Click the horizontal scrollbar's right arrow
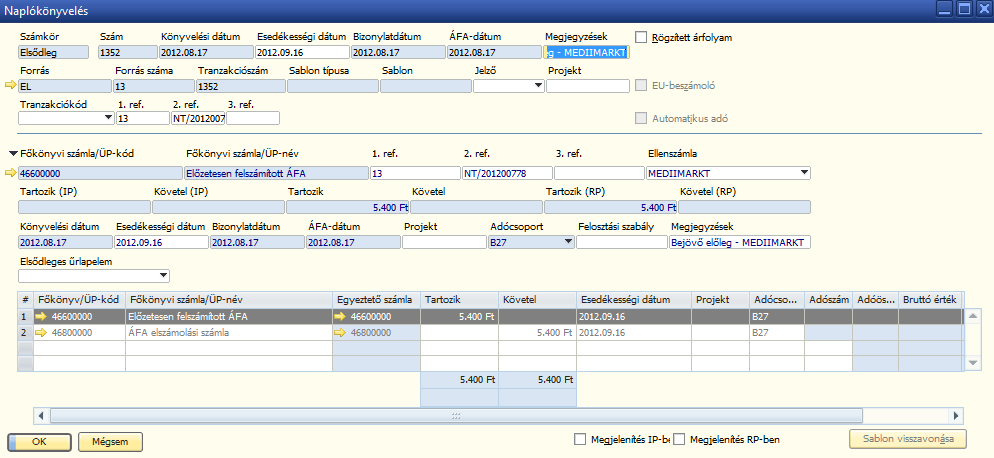Screen dimensions: 994x458 coord(956,415)
